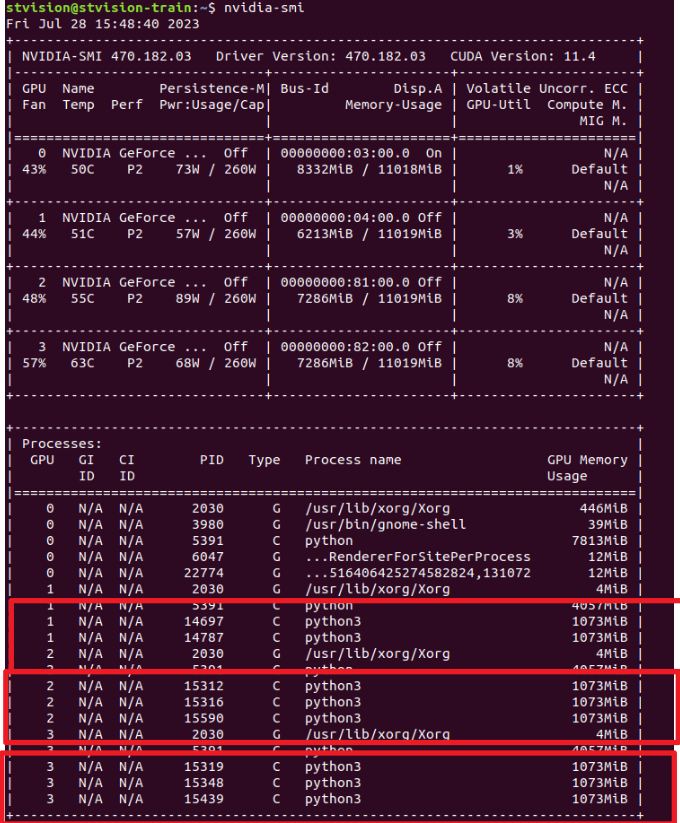Viewport: 680px width, 823px height.
Task: Click the 7813MiB memory usage value
Action: pos(599,541)
